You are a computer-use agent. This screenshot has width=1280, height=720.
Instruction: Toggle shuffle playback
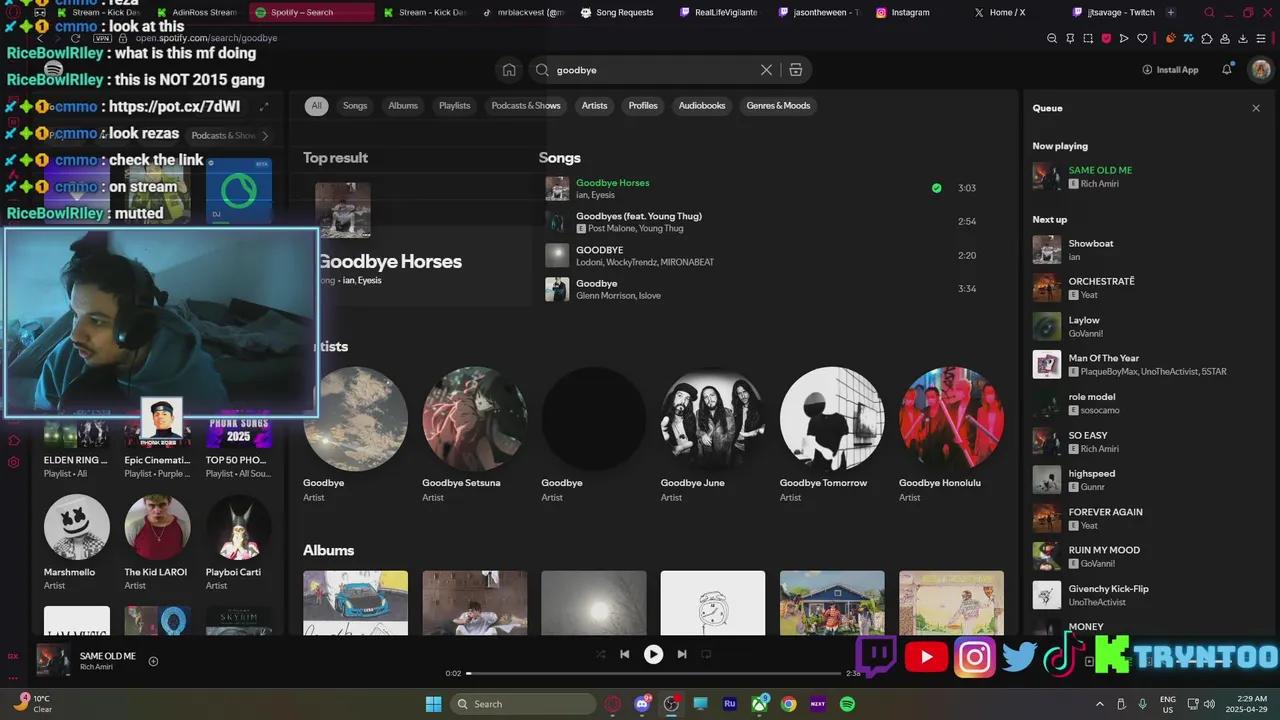[x=600, y=654]
